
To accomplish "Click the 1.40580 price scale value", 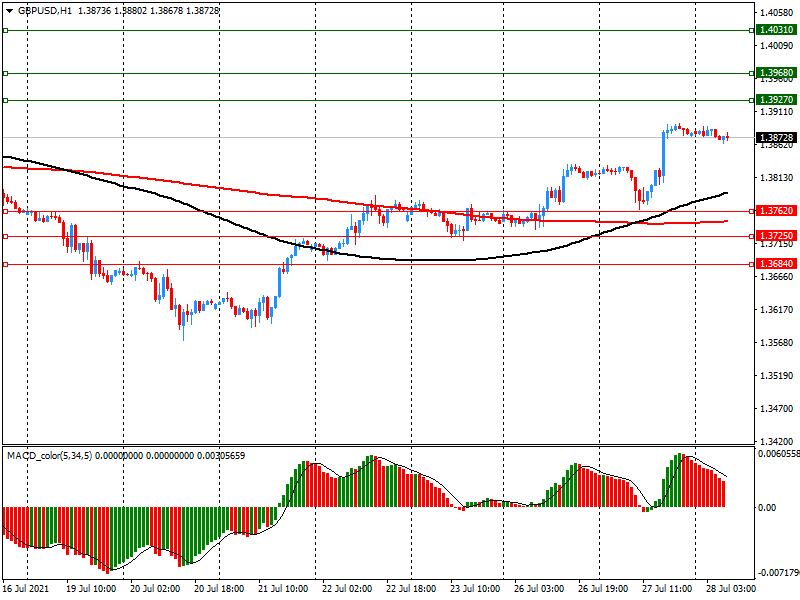I will (777, 13).
